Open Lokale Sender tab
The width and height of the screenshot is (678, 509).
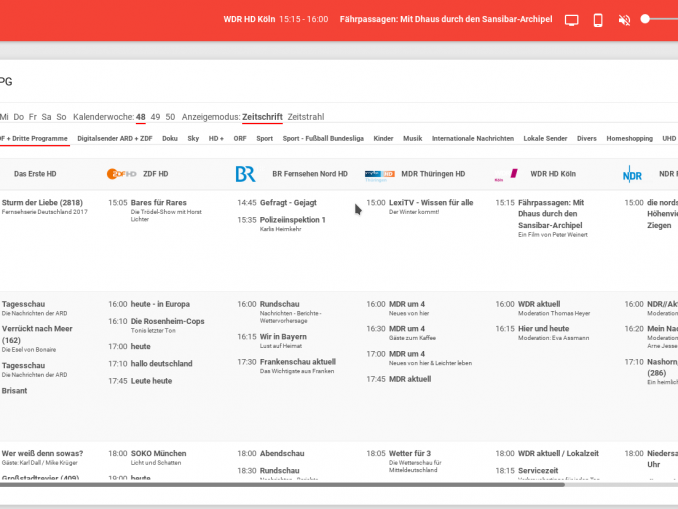(x=545, y=138)
